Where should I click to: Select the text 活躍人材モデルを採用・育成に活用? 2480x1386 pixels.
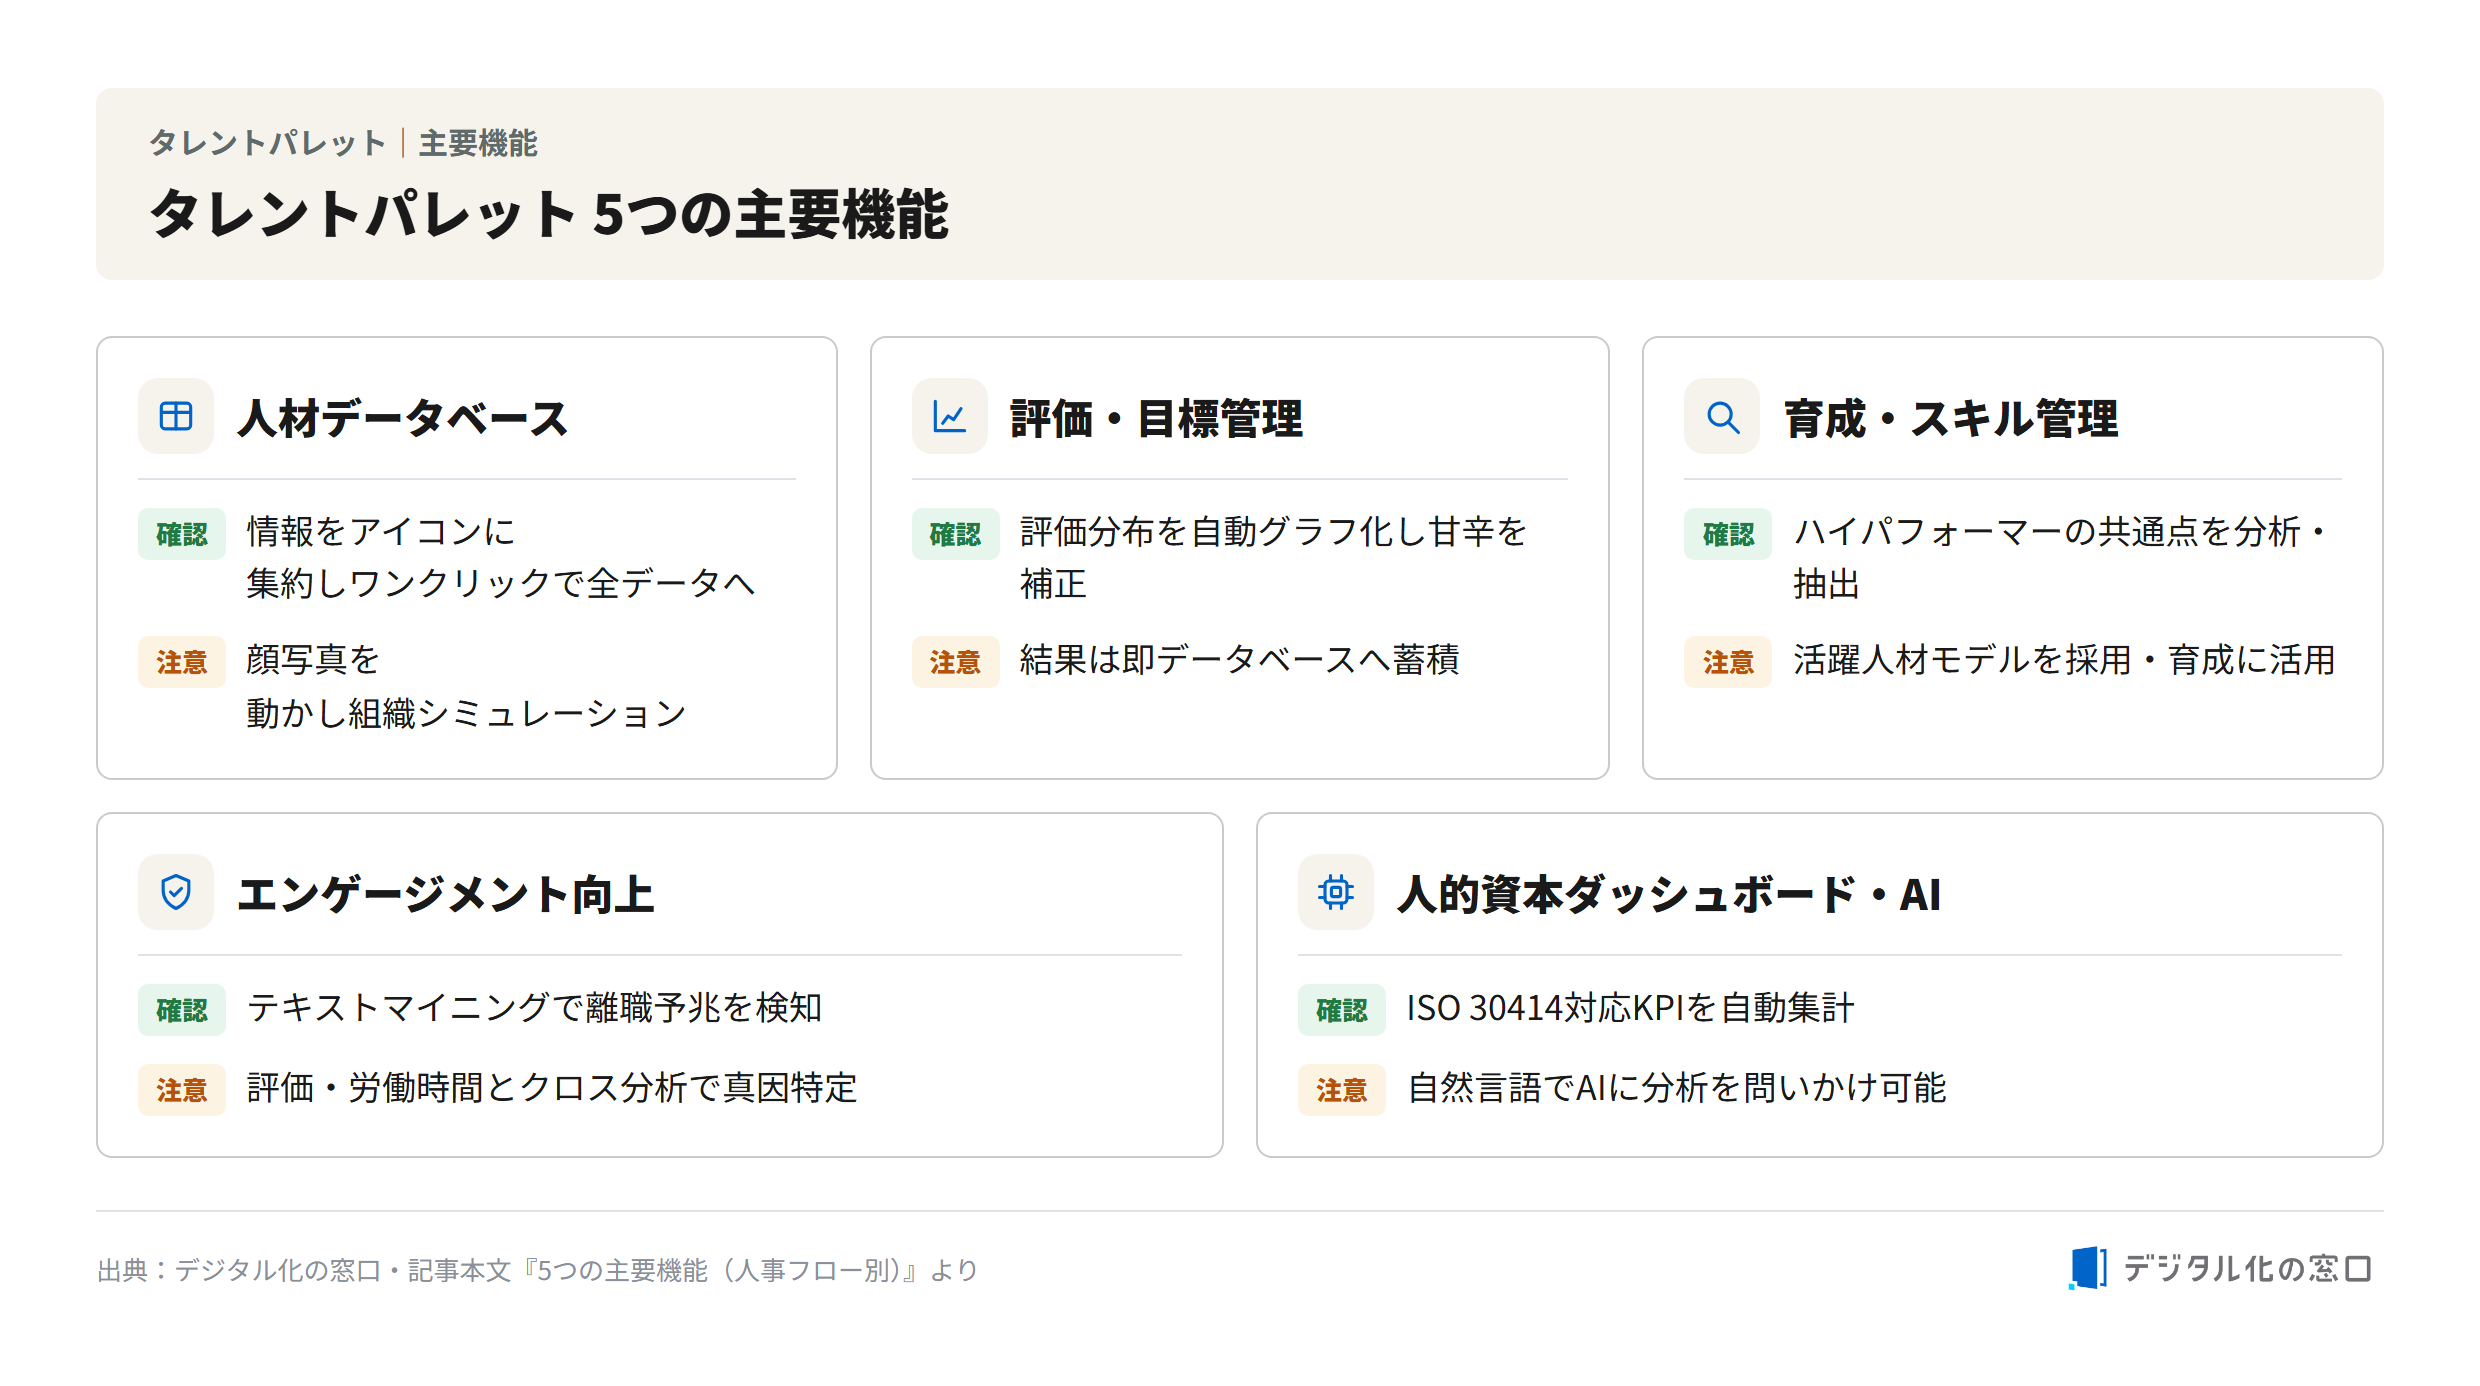(x=2064, y=660)
